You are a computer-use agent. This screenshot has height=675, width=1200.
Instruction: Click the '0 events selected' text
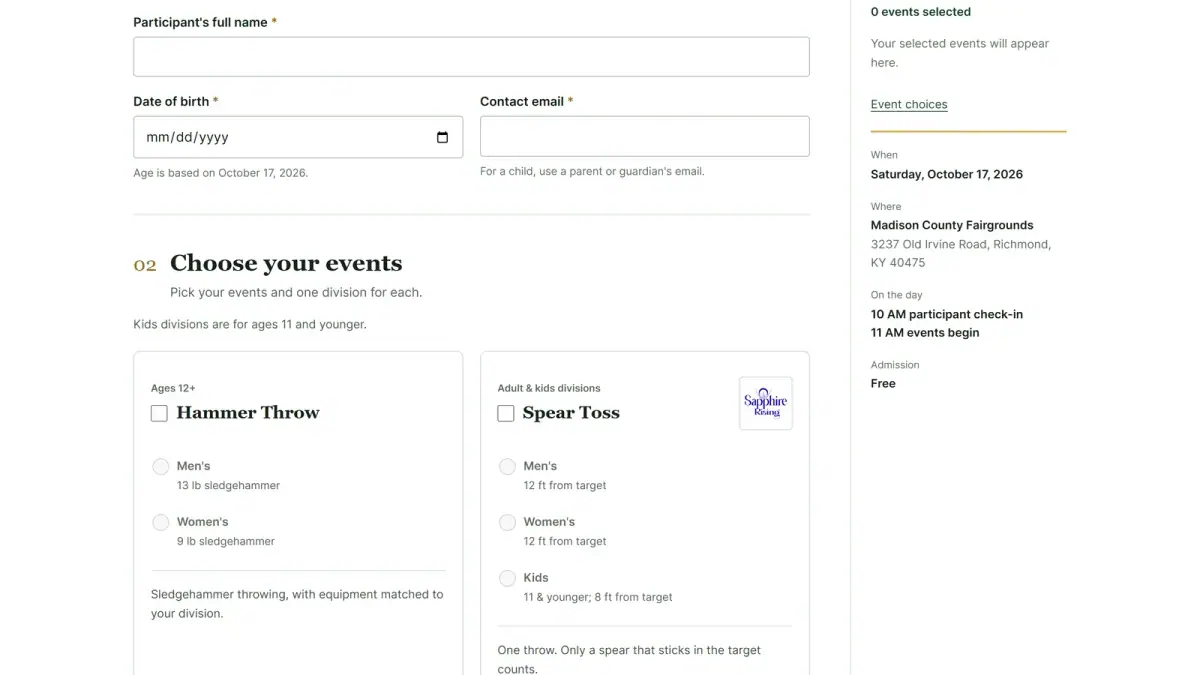[921, 12]
